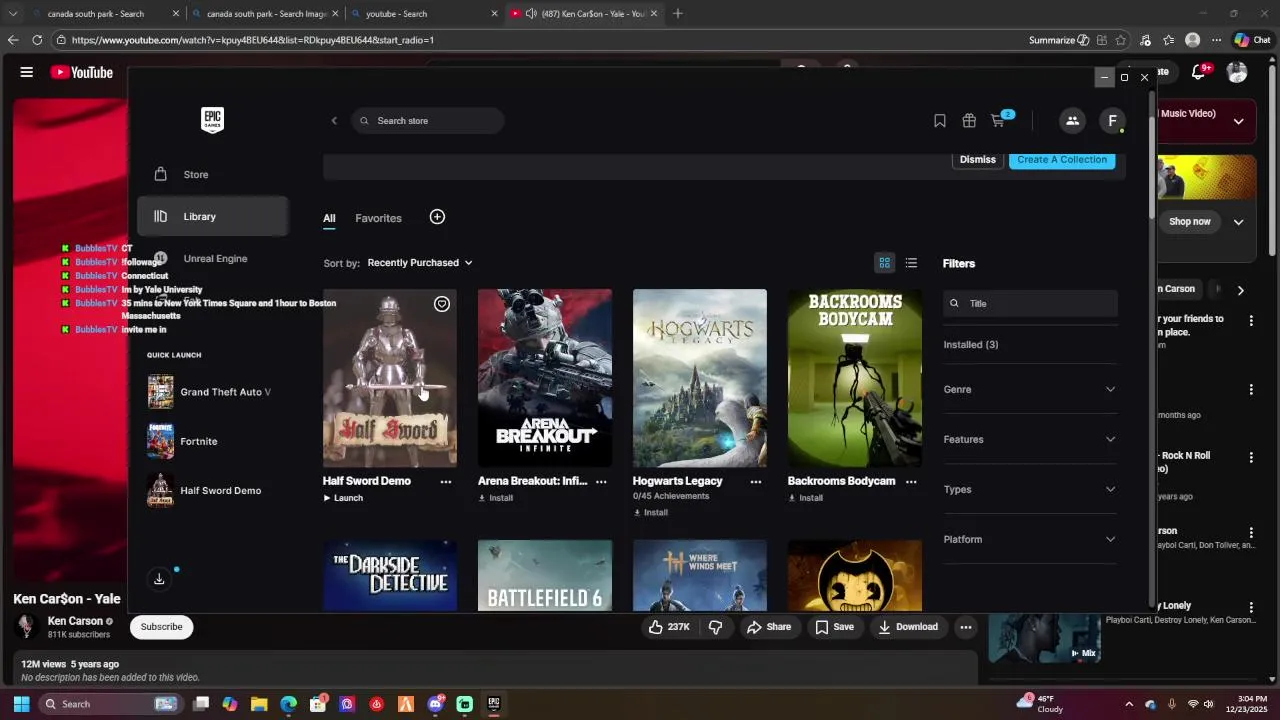The width and height of the screenshot is (1280, 720).
Task: Switch to canada south park Search Images tab
Action: [x=265, y=14]
